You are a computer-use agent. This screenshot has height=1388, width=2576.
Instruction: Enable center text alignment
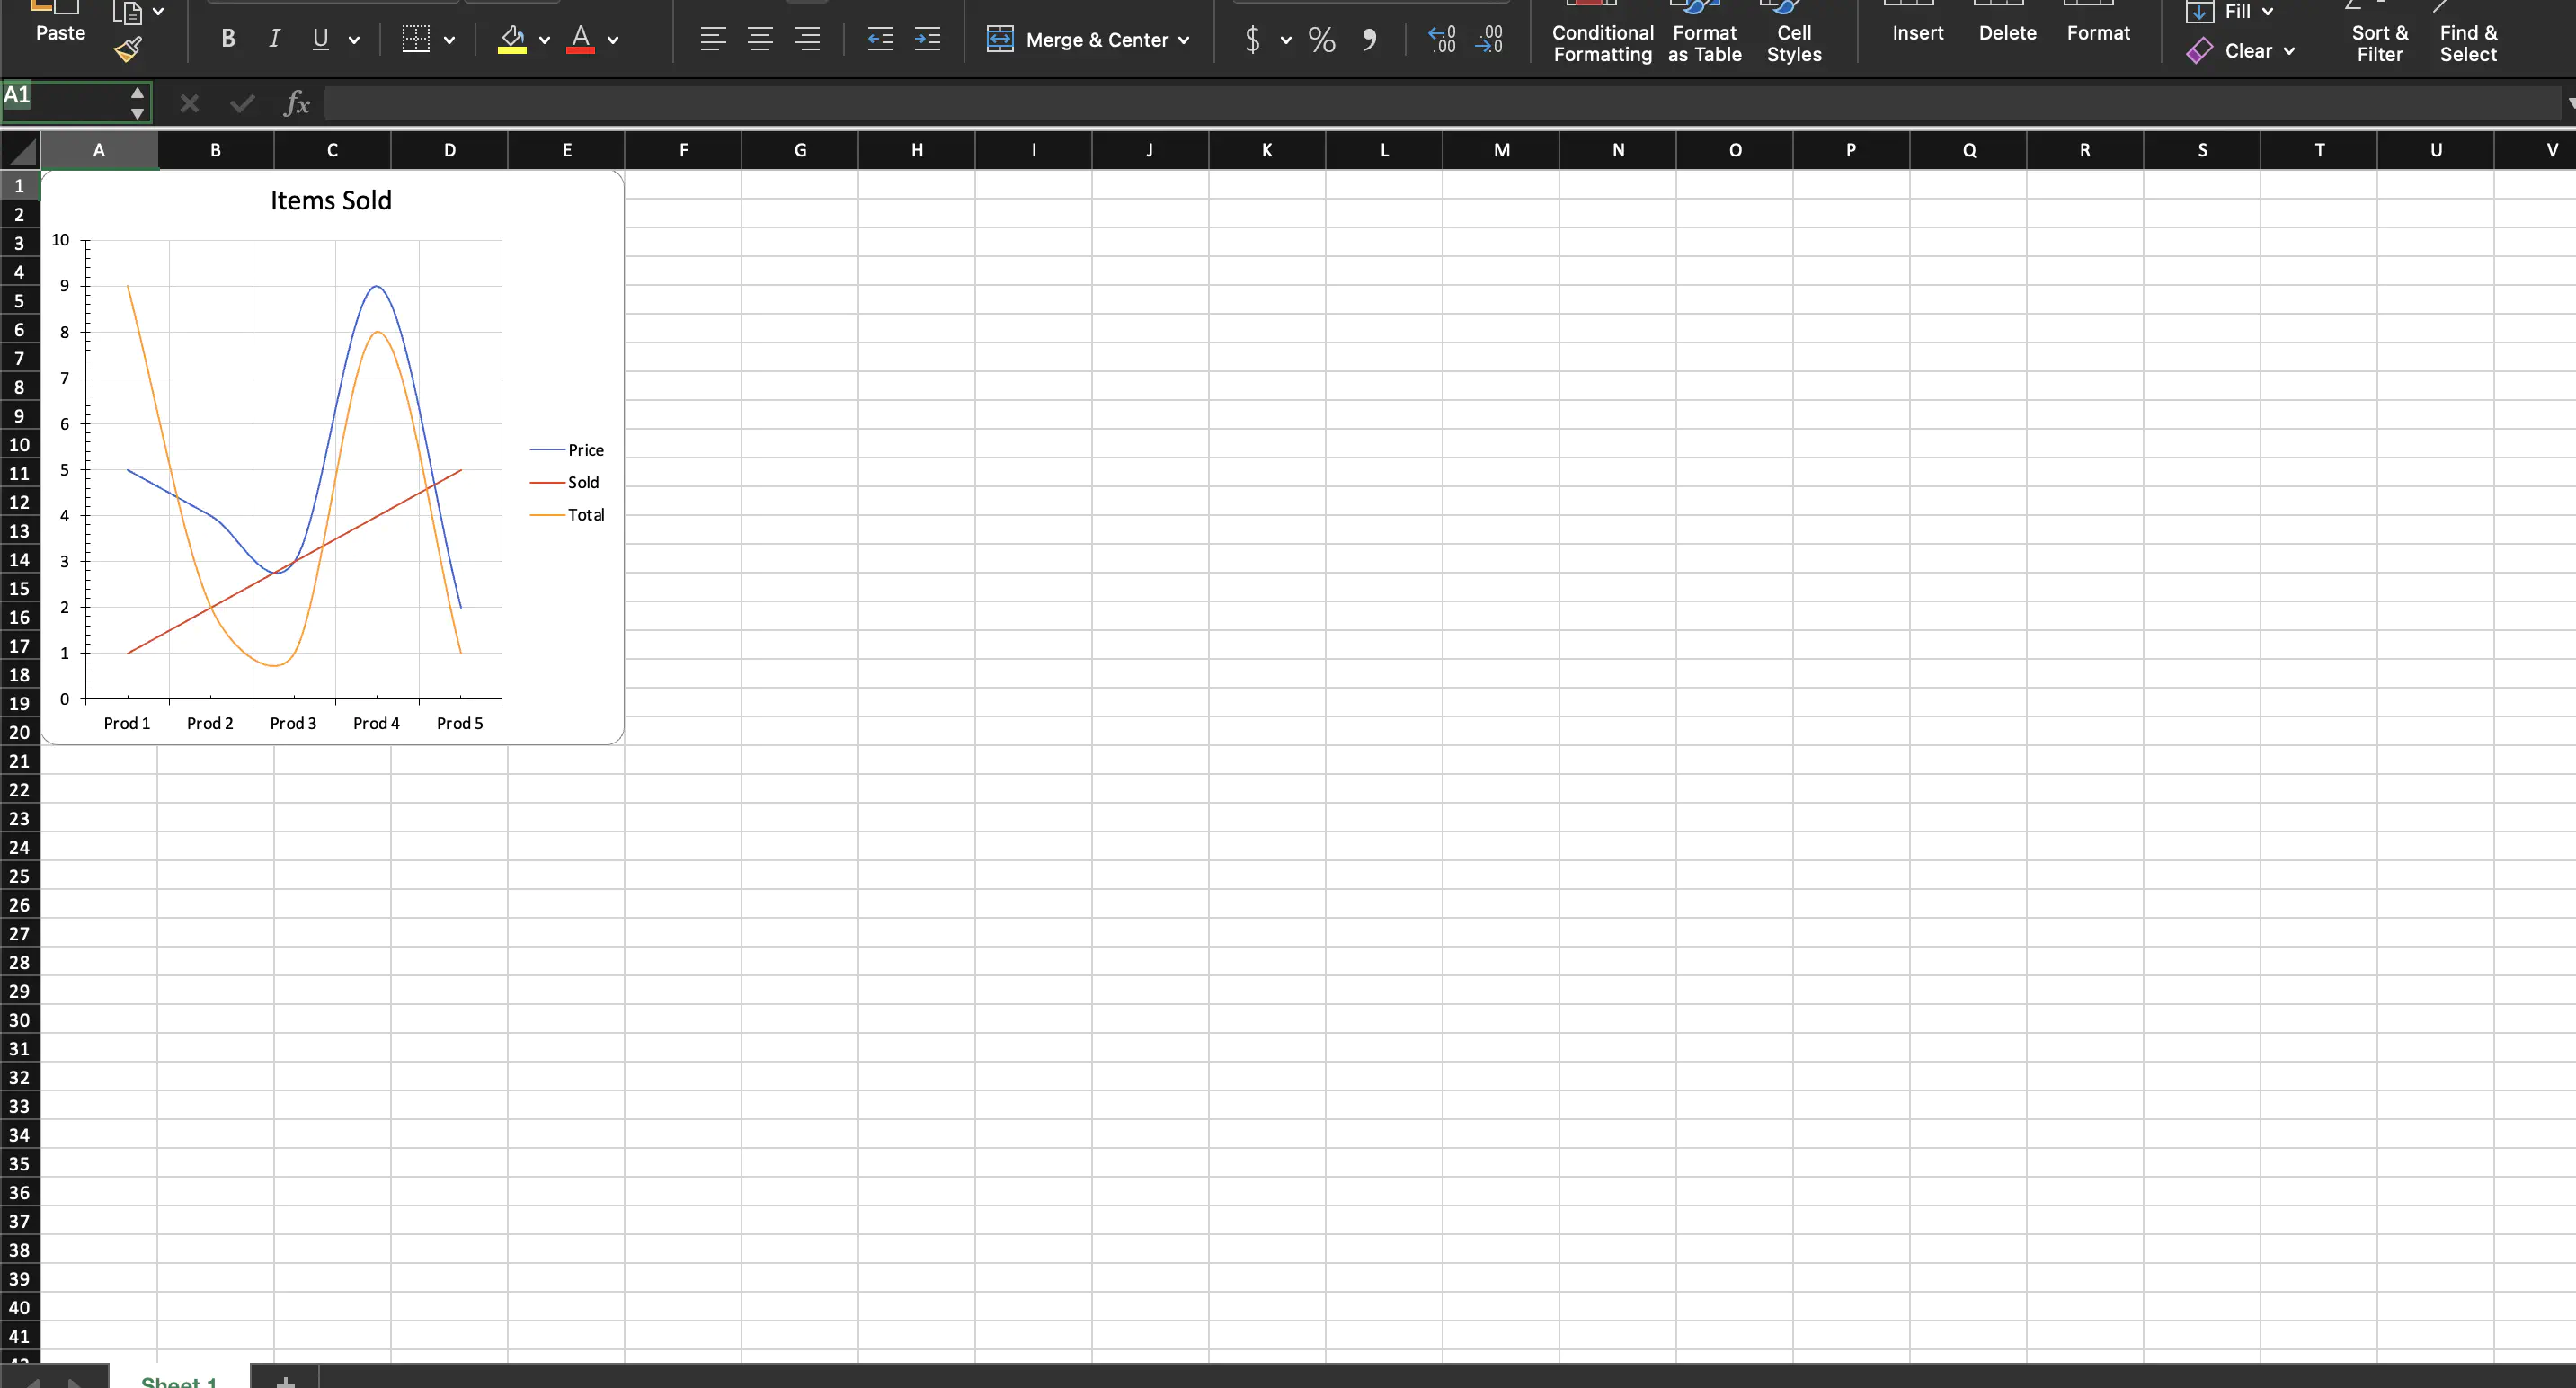[760, 38]
